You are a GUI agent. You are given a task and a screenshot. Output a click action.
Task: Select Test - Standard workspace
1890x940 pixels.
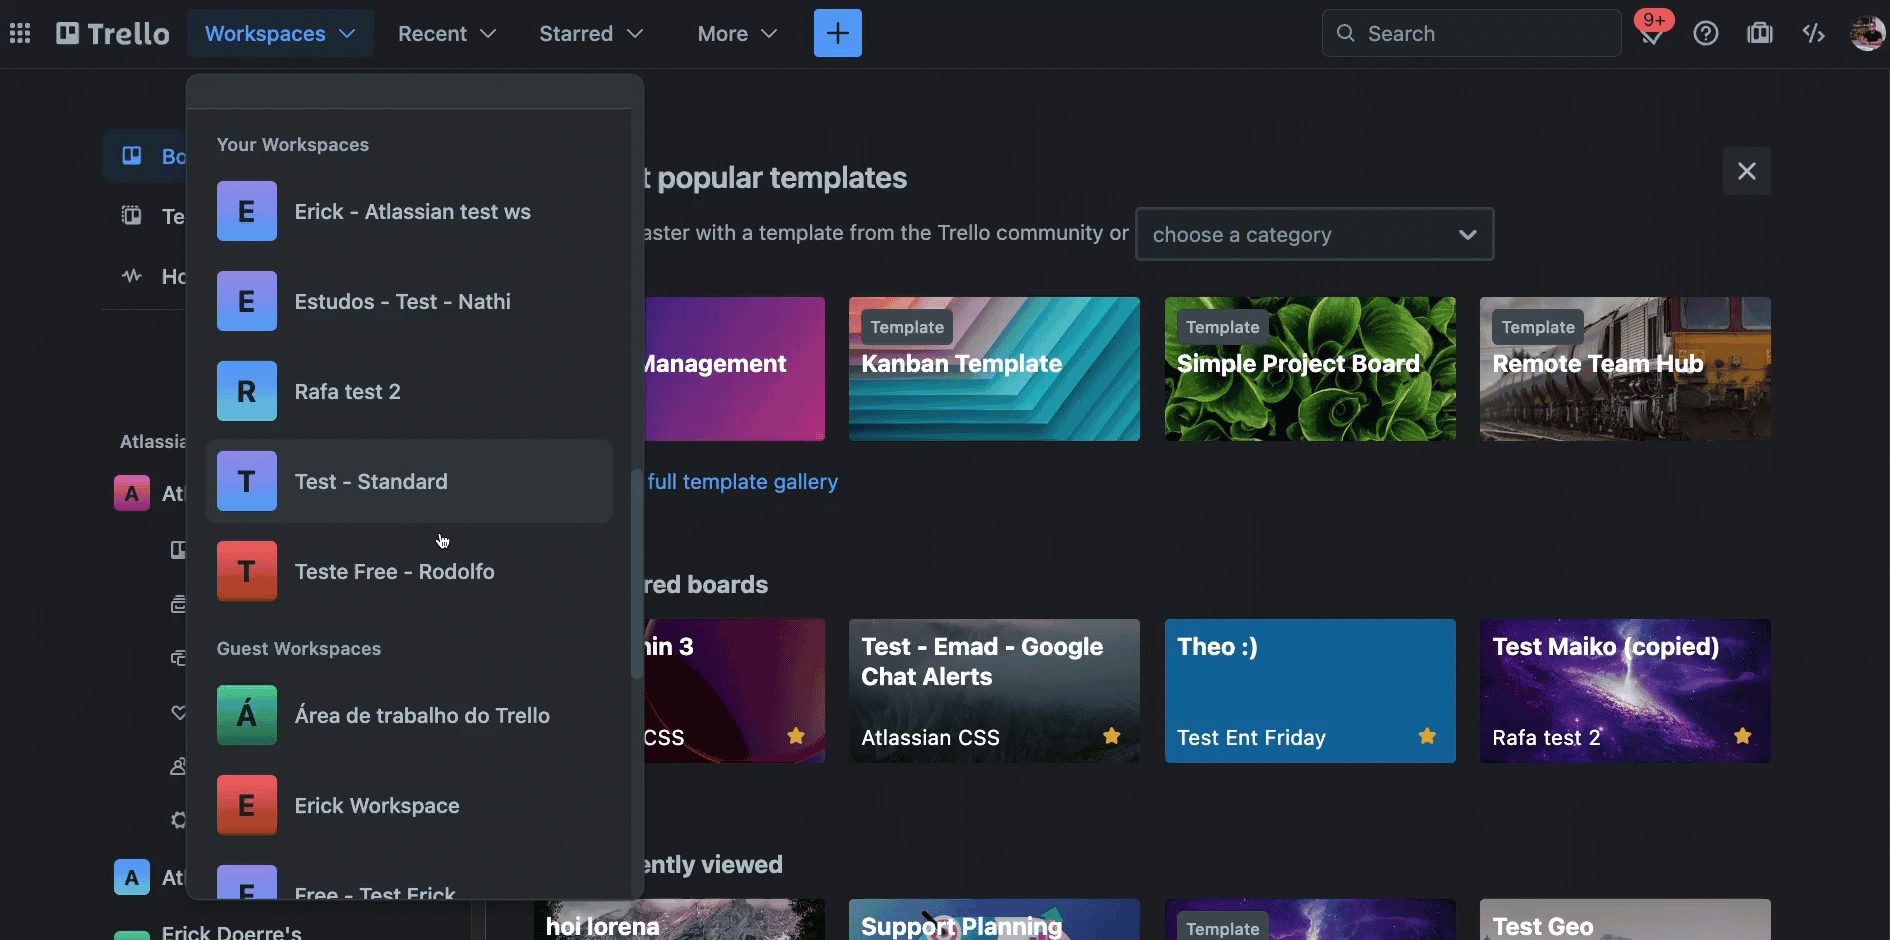tap(409, 481)
